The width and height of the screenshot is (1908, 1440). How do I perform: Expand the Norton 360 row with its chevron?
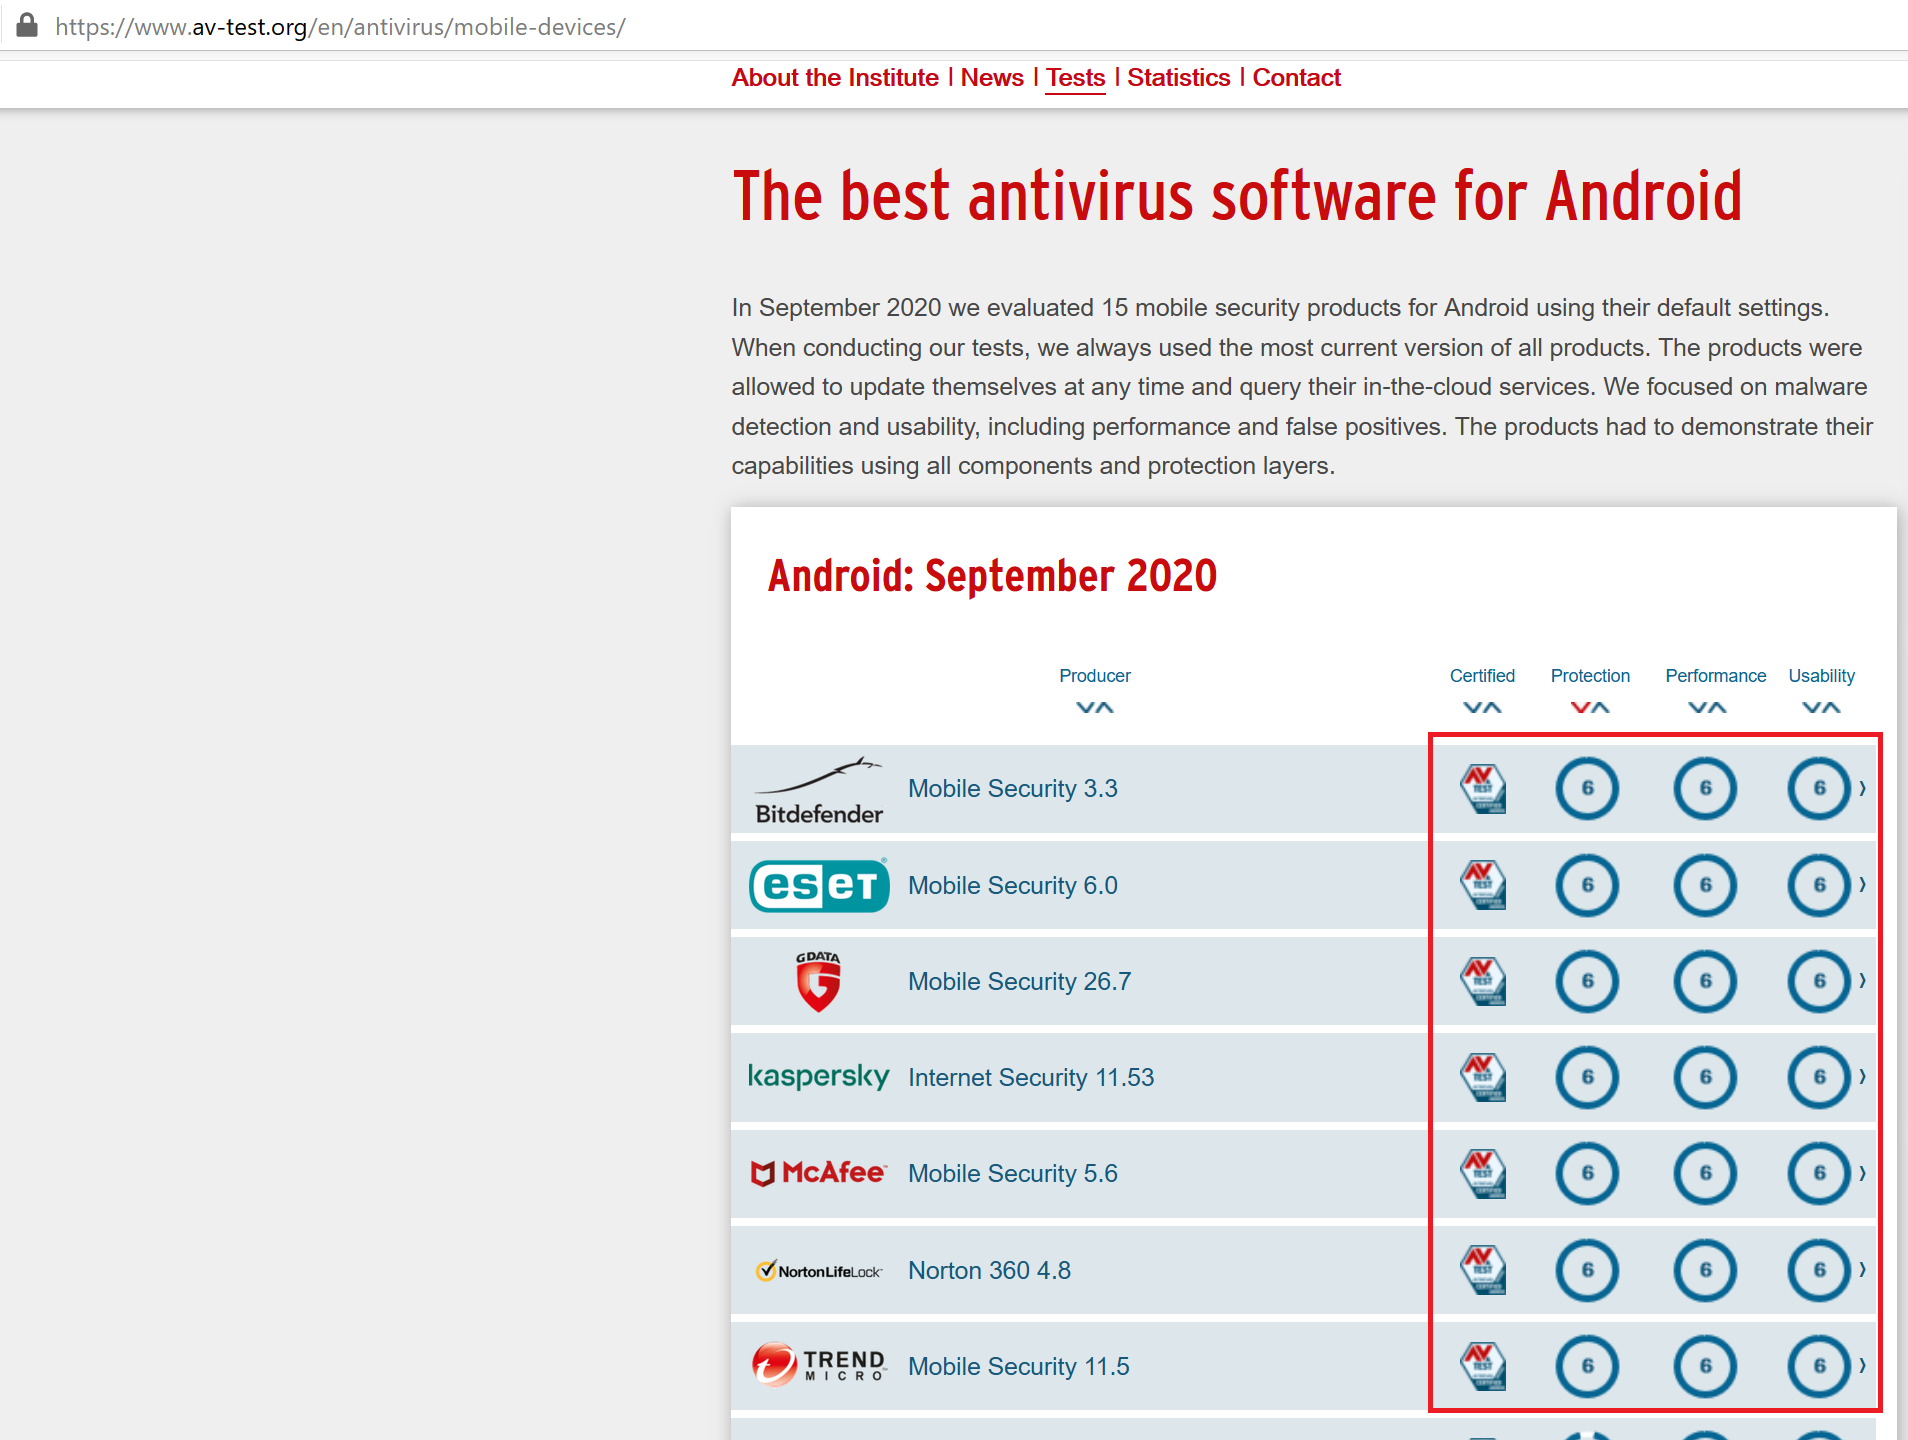pos(1863,1270)
